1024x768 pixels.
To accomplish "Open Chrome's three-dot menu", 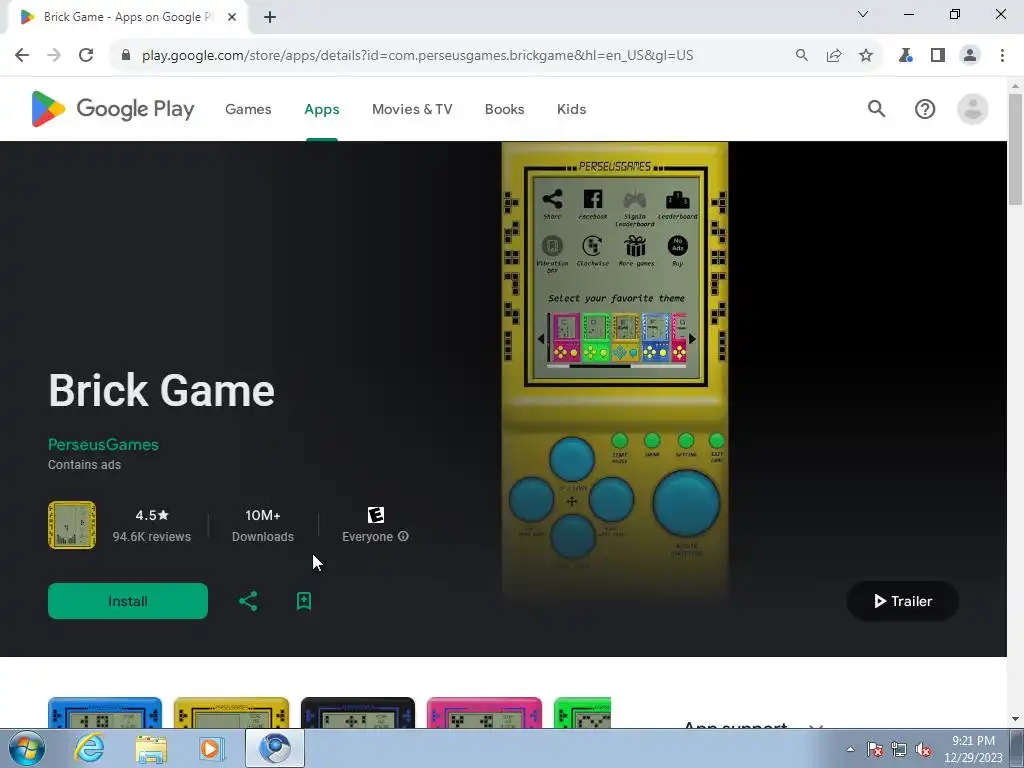I will click(x=1002, y=55).
